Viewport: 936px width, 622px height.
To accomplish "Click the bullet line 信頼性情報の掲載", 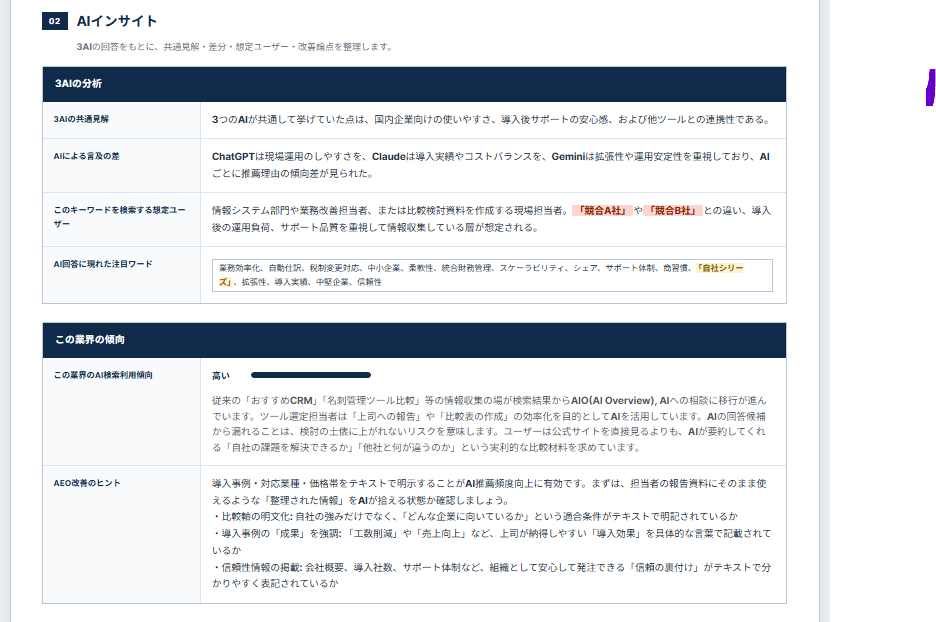I will pyautogui.click(x=491, y=575).
